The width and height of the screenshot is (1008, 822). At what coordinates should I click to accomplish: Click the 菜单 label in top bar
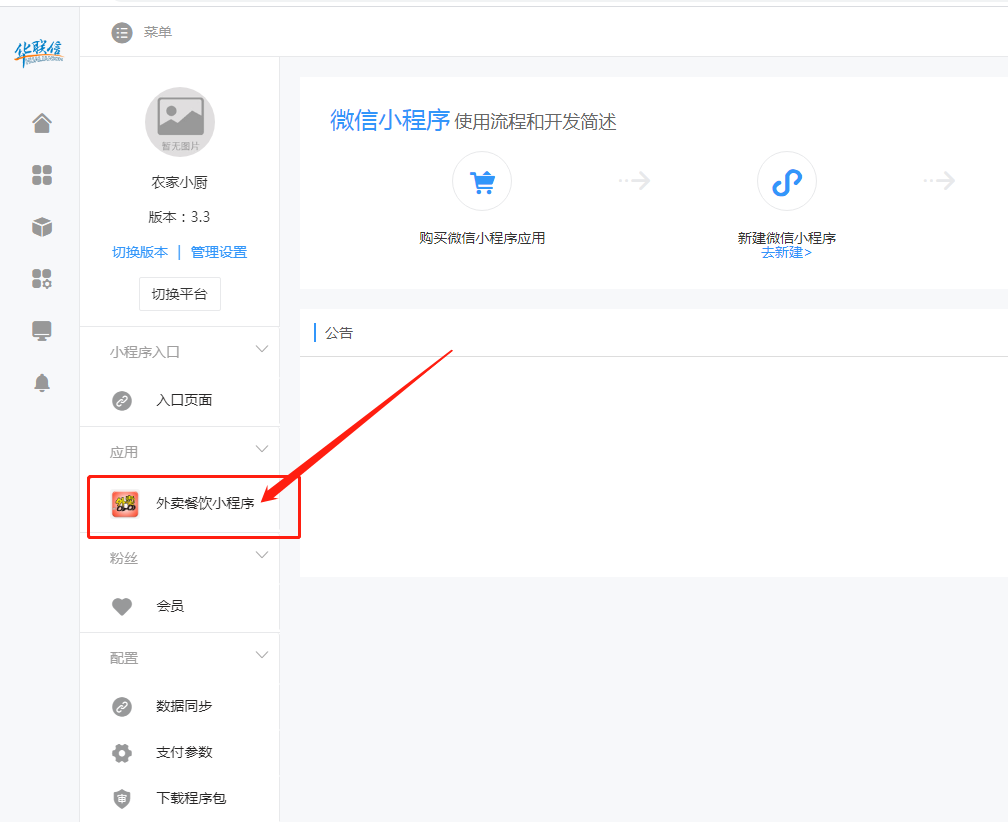click(158, 32)
